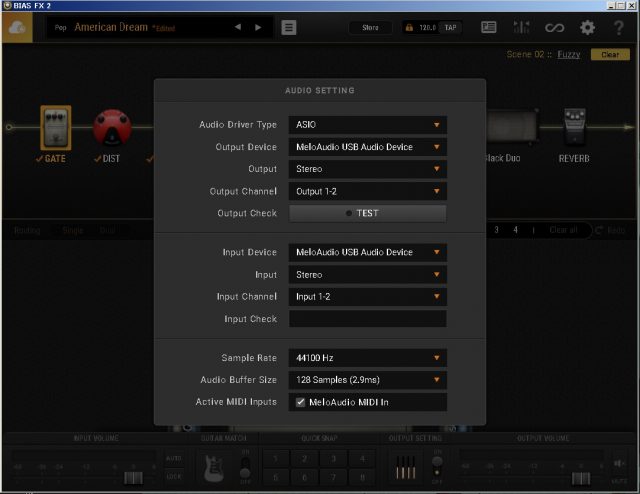This screenshot has width=640, height=494.
Task: Select the red DIST pedal
Action: click(112, 127)
